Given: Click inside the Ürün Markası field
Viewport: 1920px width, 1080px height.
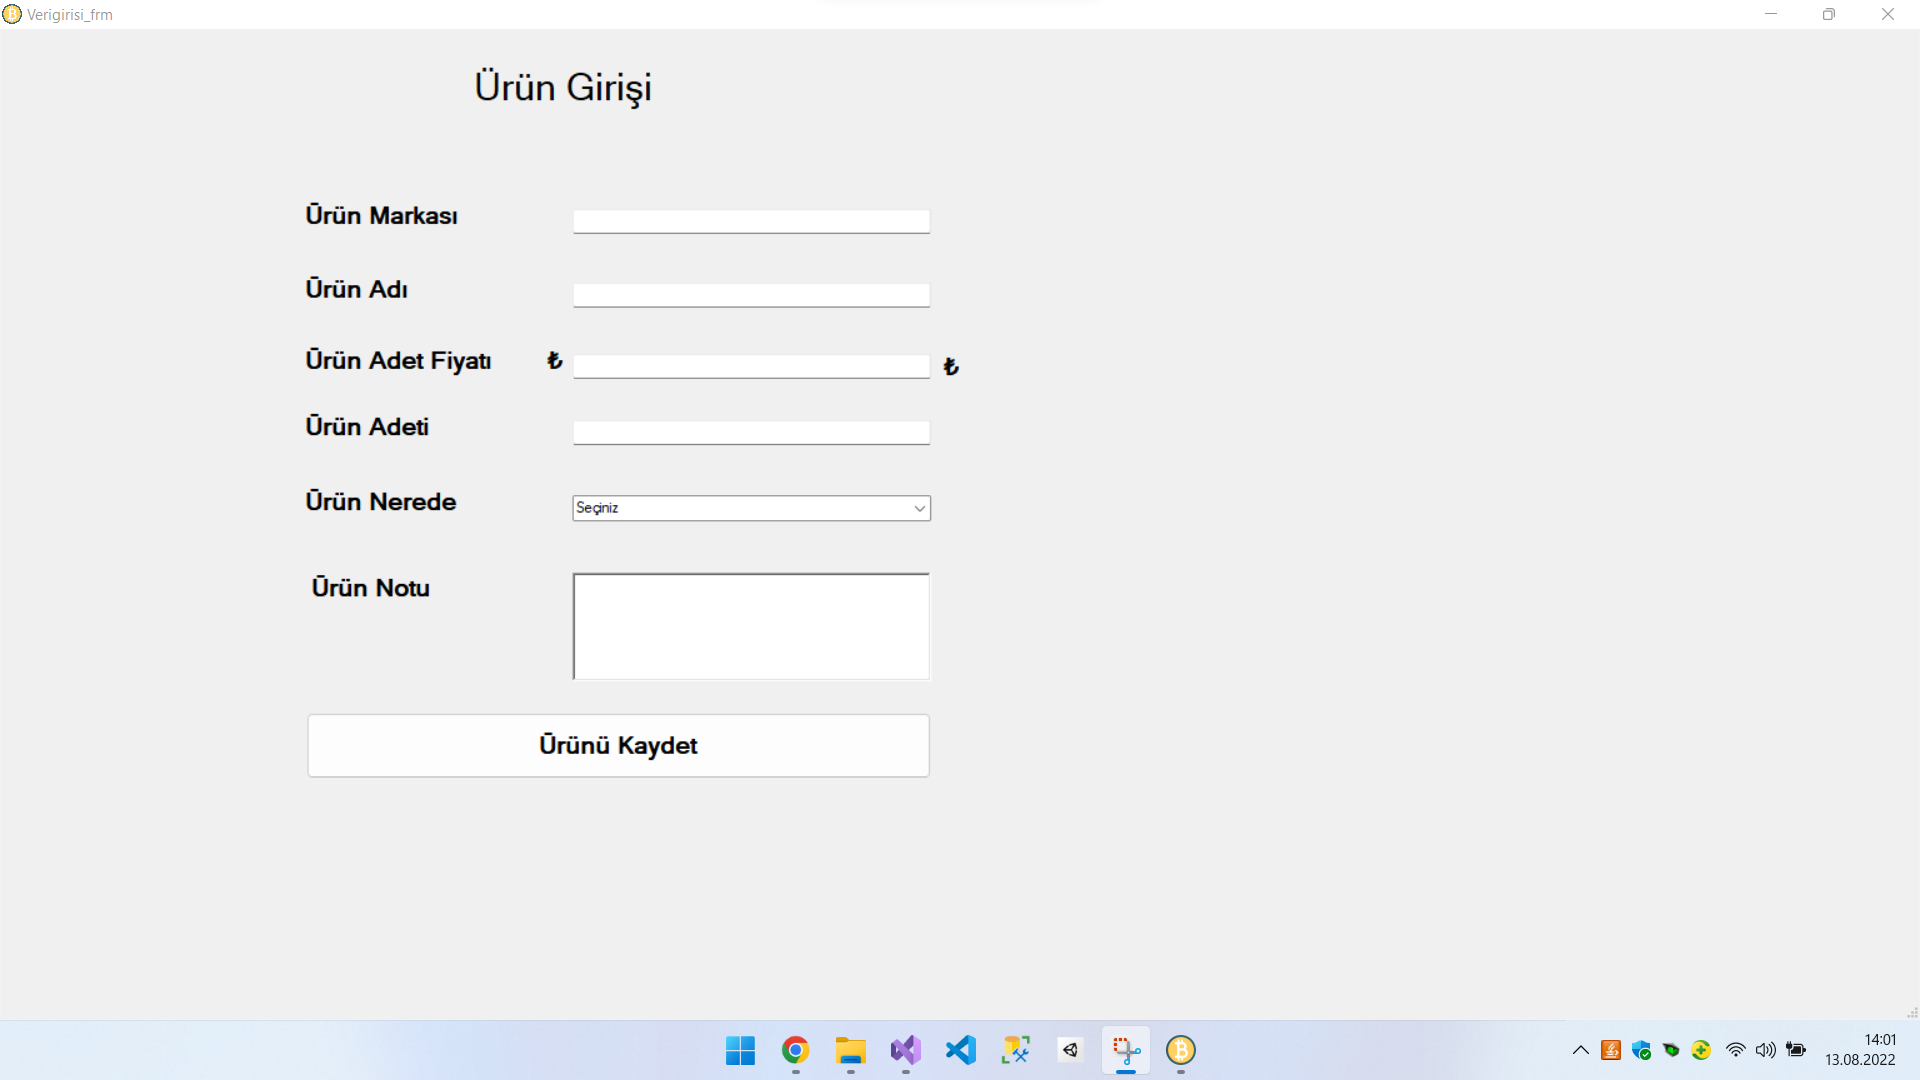Looking at the screenshot, I should point(750,220).
